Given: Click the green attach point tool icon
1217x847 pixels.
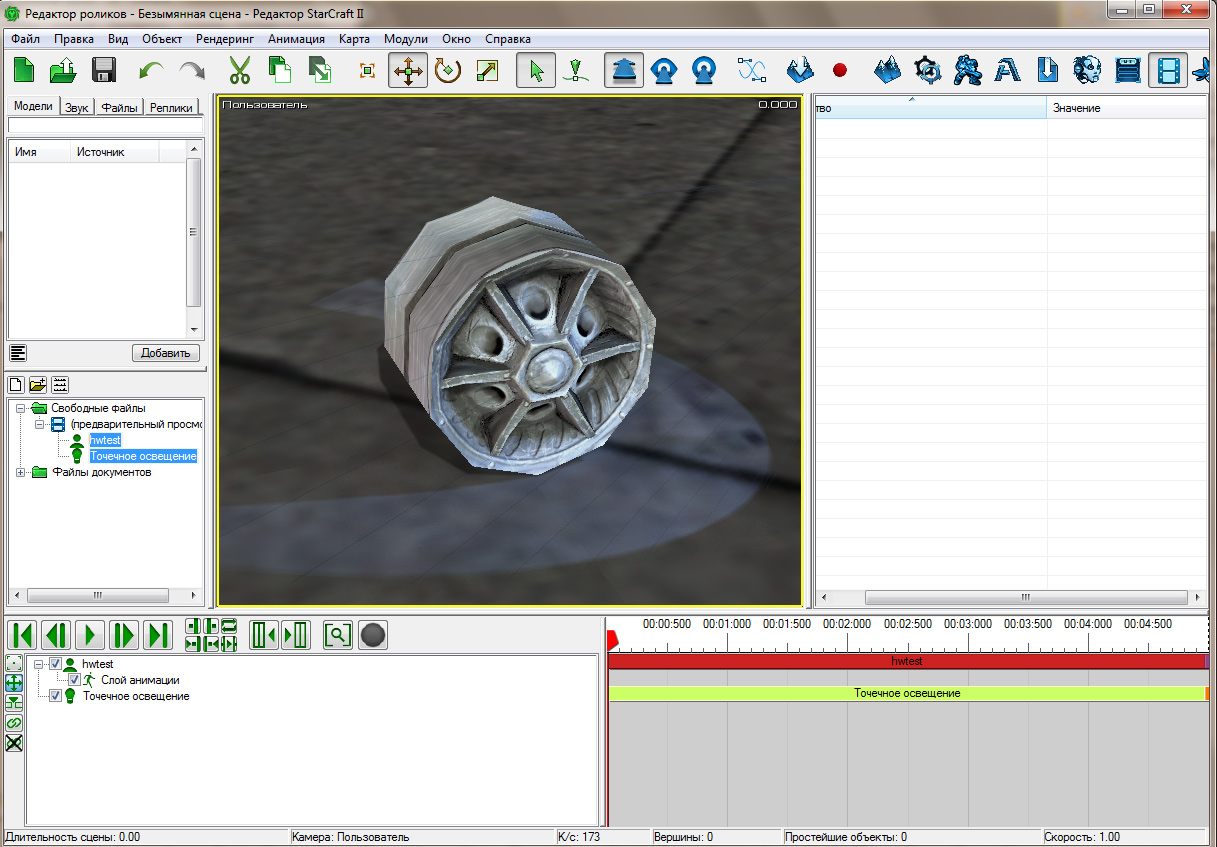Looking at the screenshot, I should pos(574,71).
